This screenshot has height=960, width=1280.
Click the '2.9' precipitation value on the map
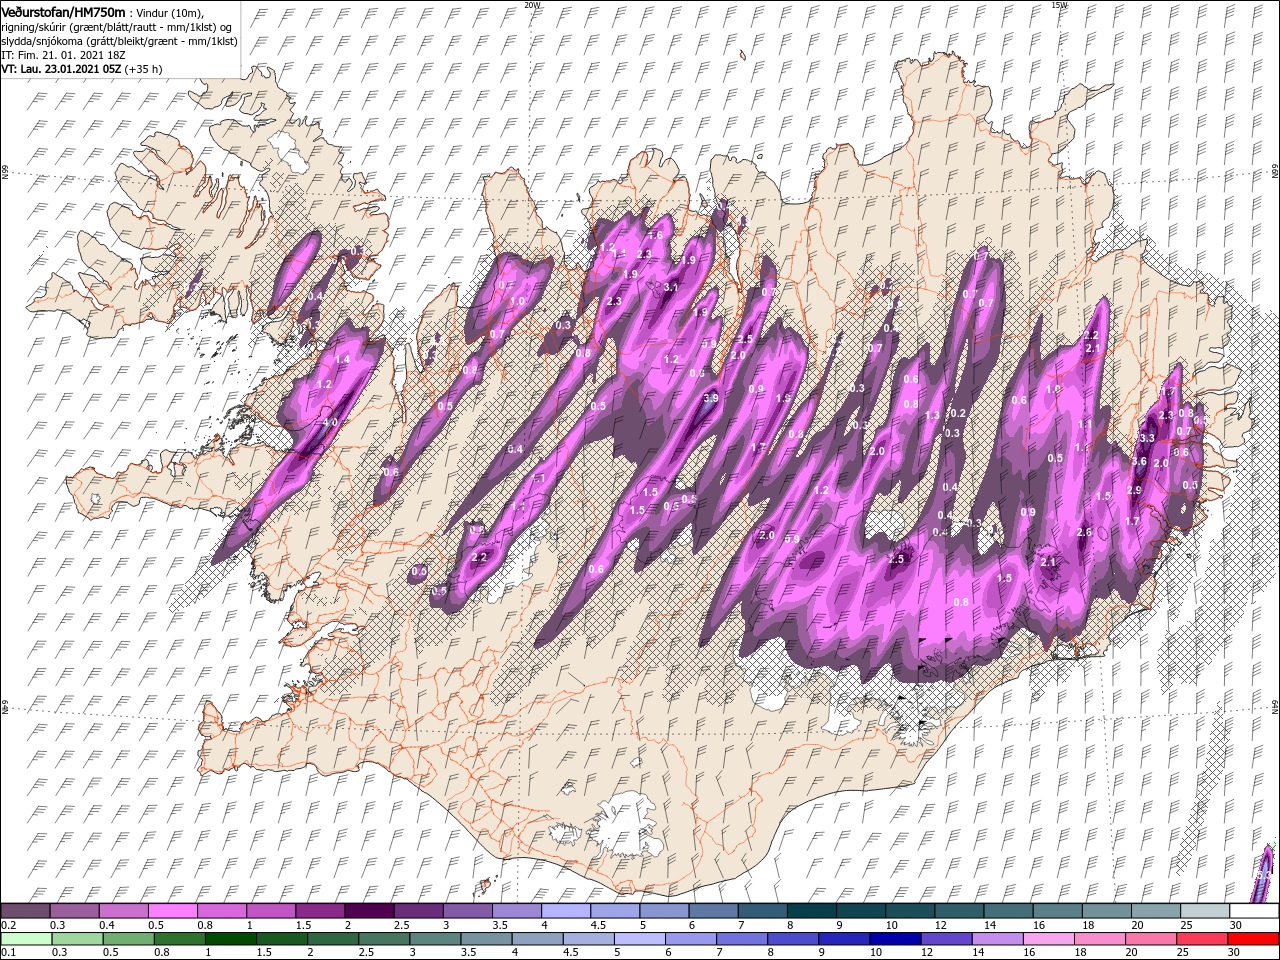pyautogui.click(x=1134, y=490)
